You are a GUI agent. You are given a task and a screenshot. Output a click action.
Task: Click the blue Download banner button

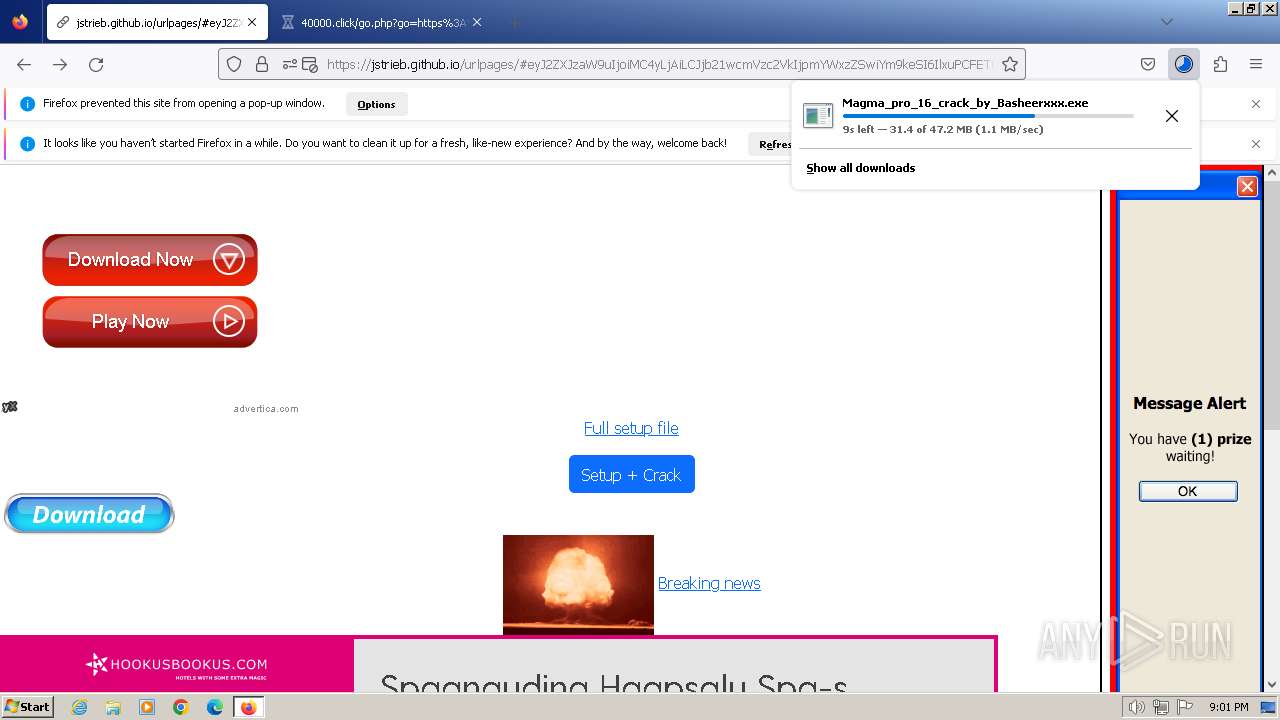pyautogui.click(x=89, y=514)
